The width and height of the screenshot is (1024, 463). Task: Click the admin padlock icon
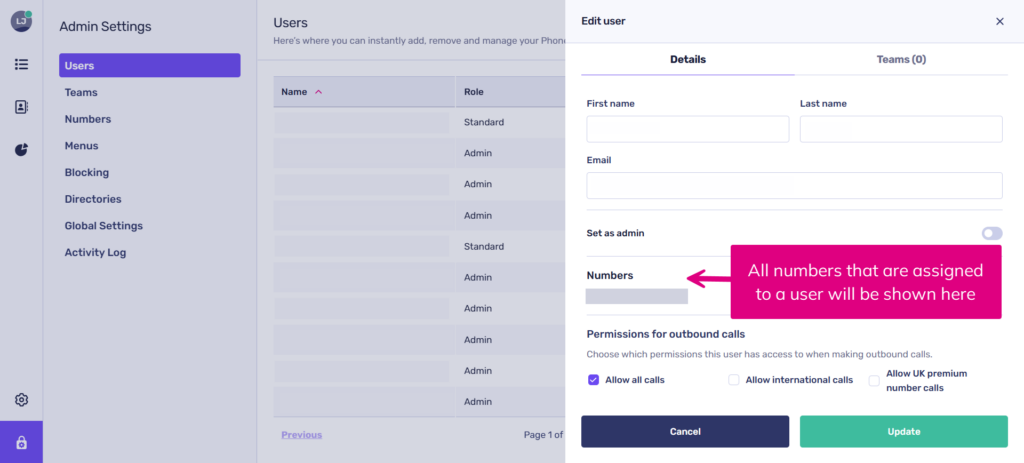pos(21,442)
